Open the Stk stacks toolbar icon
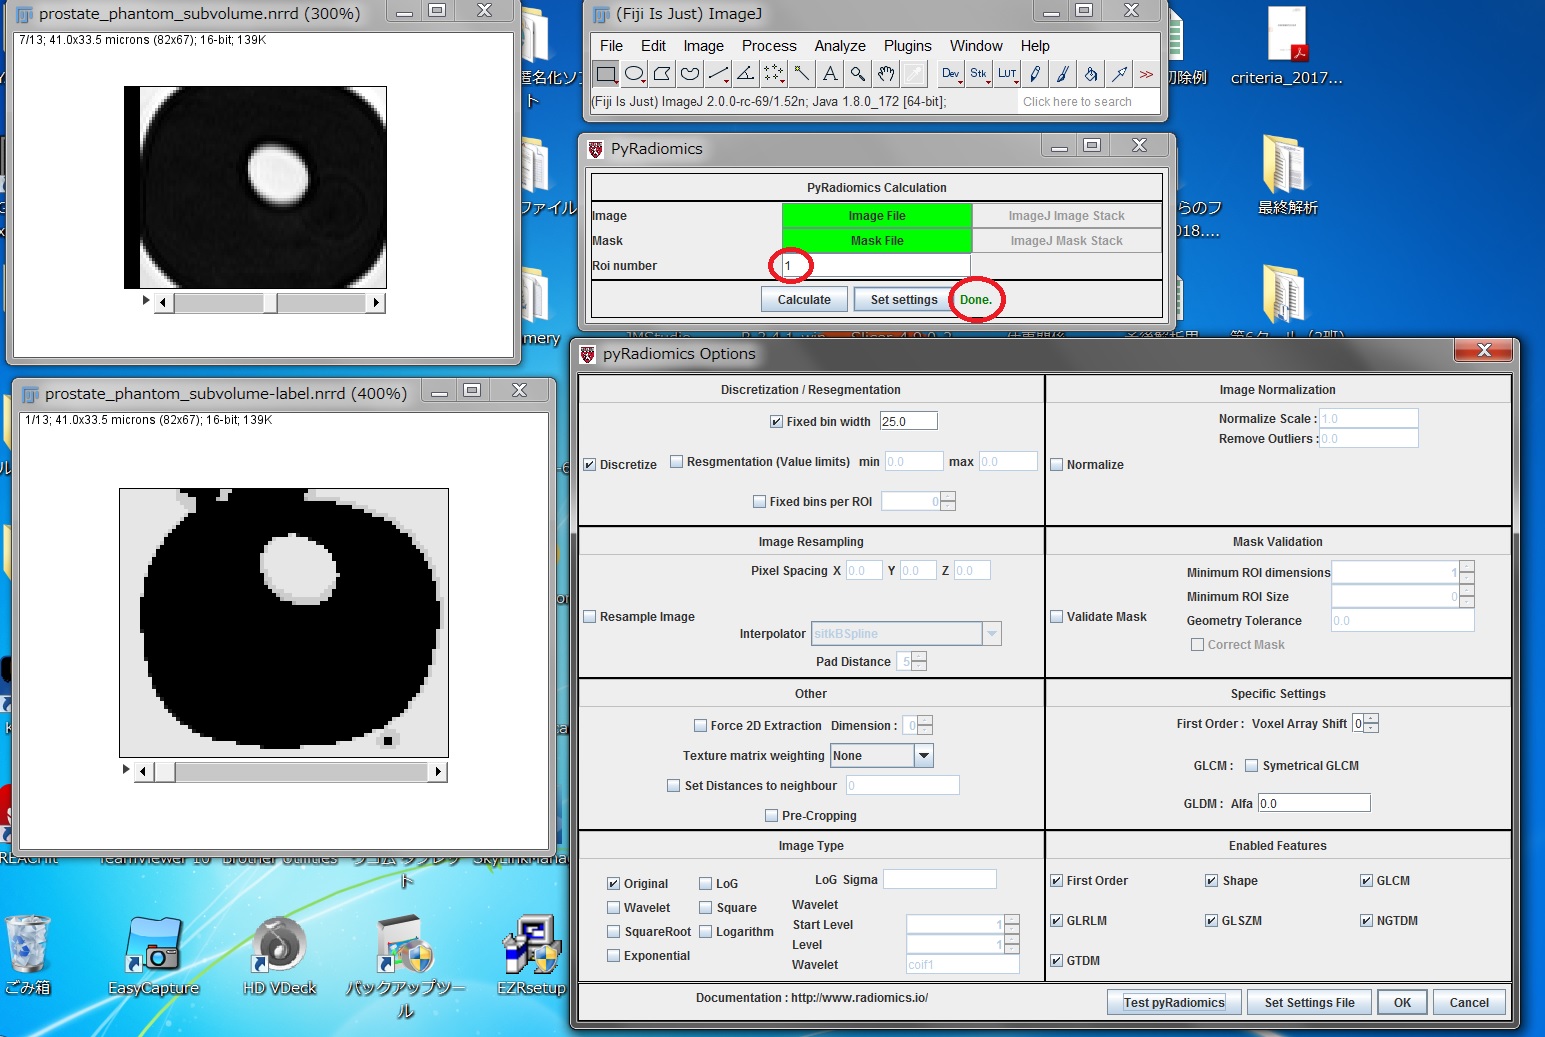 coord(978,74)
